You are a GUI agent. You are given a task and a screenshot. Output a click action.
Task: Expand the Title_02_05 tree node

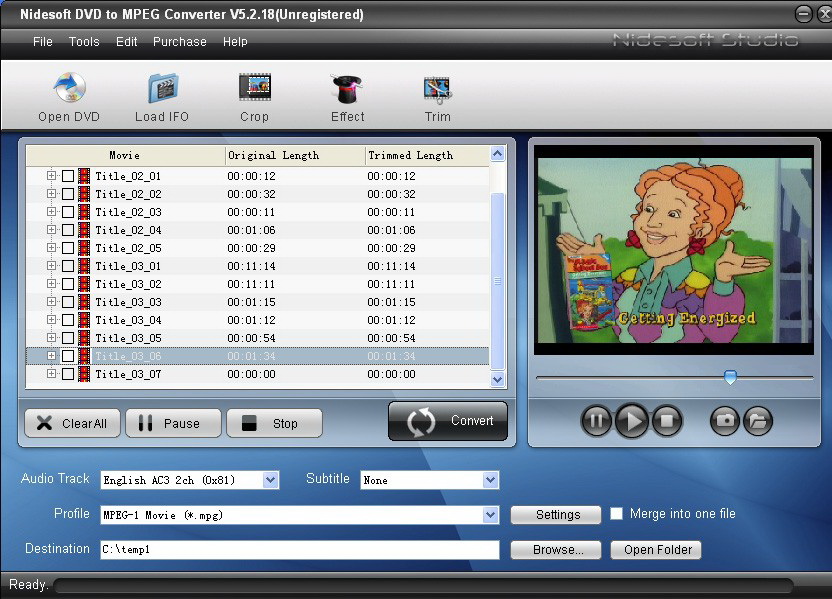[x=51, y=247]
